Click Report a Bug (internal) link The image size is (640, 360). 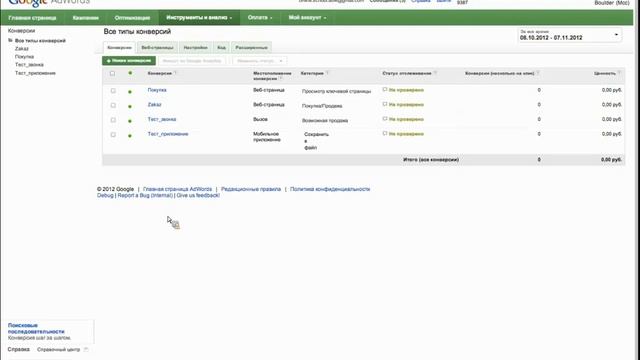pos(145,196)
